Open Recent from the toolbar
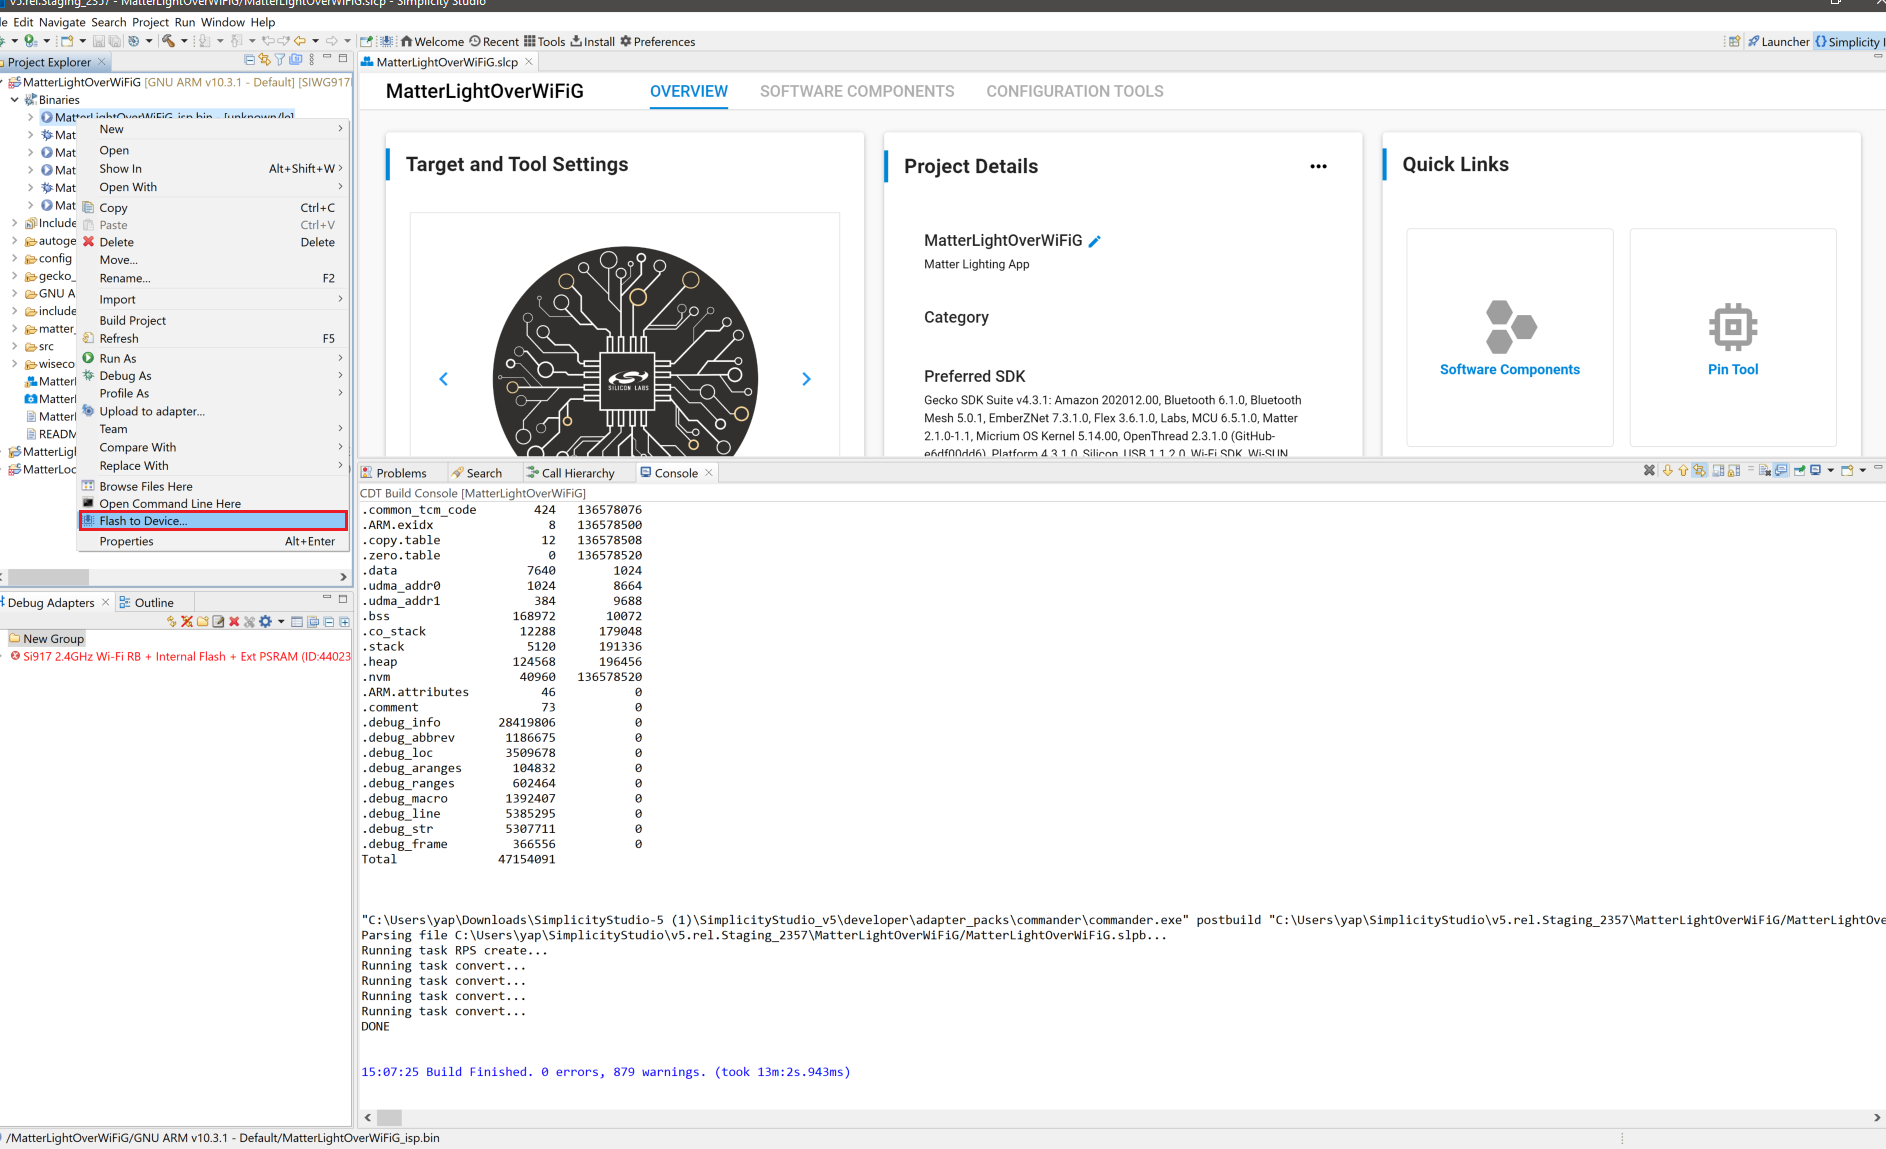The width and height of the screenshot is (1886, 1149). click(x=494, y=42)
